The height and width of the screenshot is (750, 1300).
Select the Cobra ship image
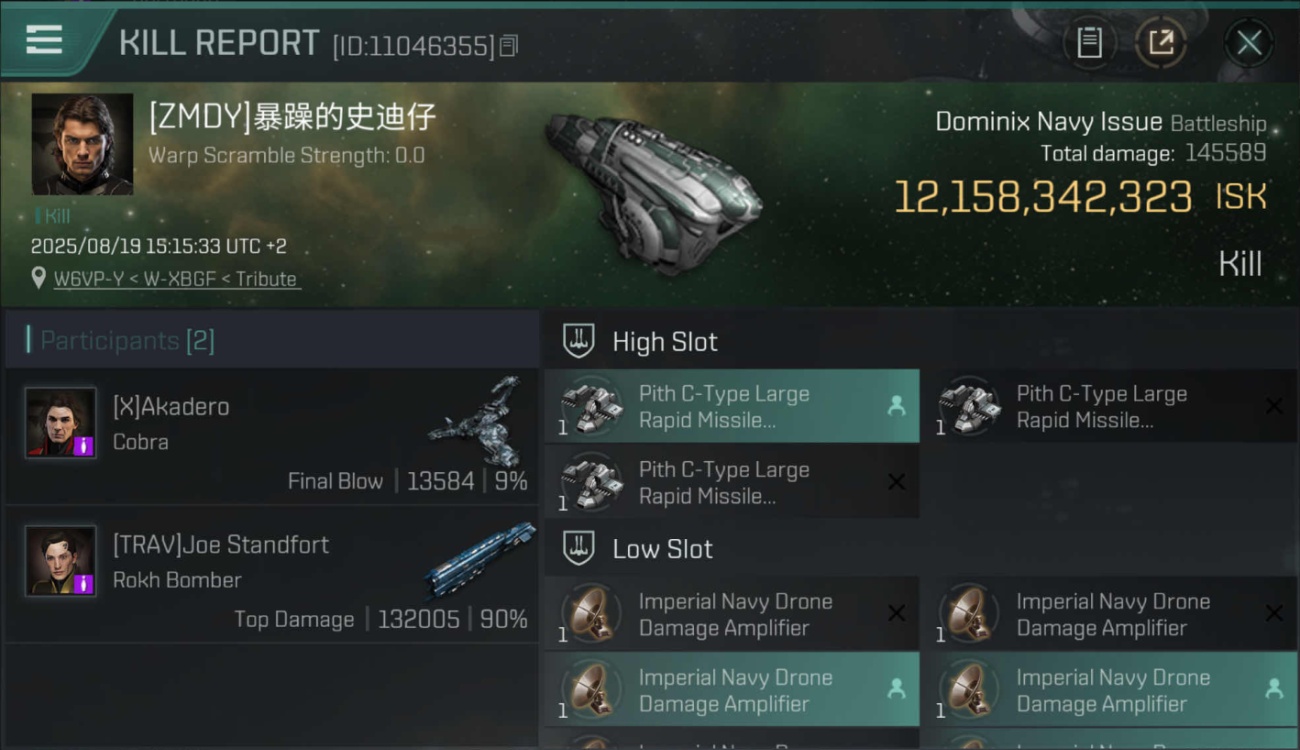tap(478, 420)
